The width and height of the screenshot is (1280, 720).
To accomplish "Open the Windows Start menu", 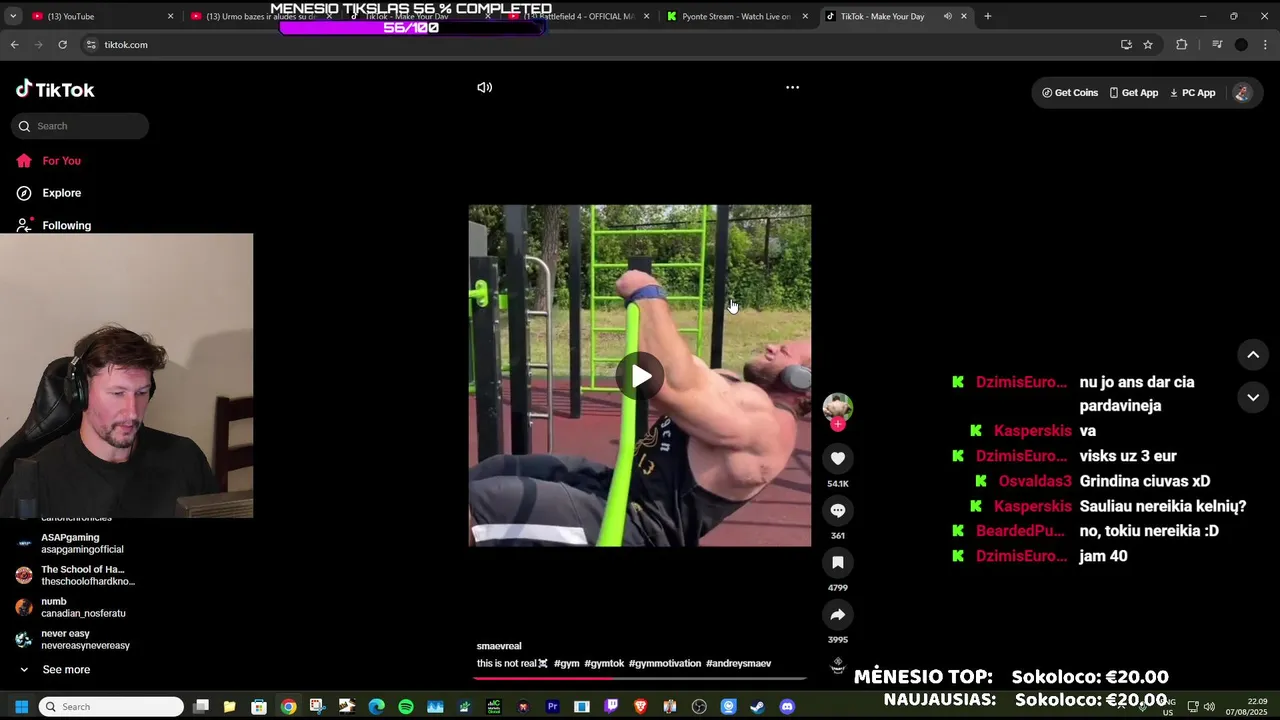I will pyautogui.click(x=21, y=707).
